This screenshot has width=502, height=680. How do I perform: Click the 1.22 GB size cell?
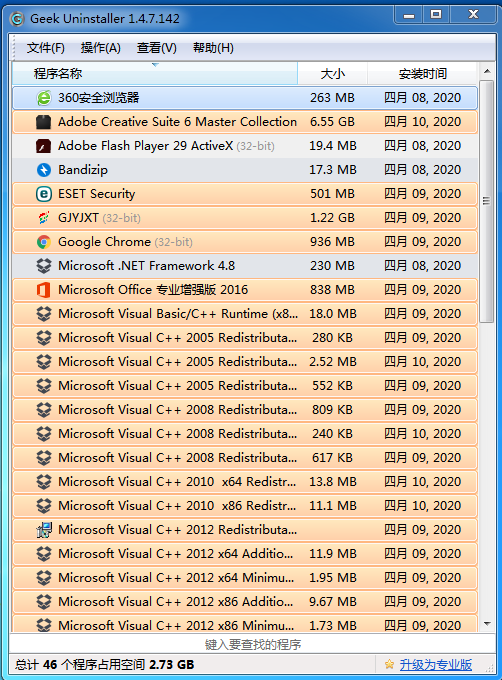(332, 218)
